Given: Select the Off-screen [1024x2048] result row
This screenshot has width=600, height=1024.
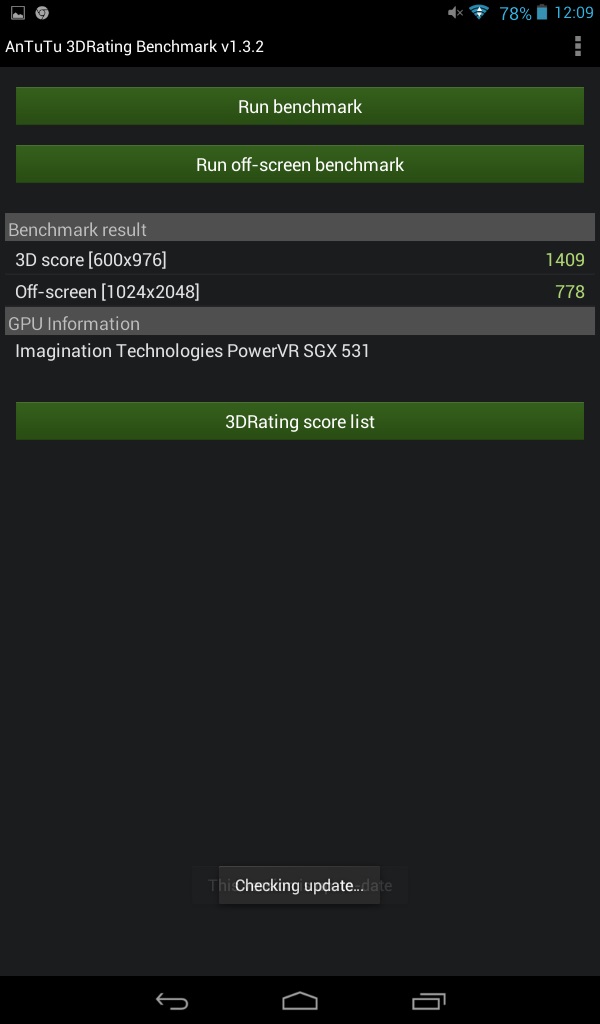Looking at the screenshot, I should (x=300, y=291).
